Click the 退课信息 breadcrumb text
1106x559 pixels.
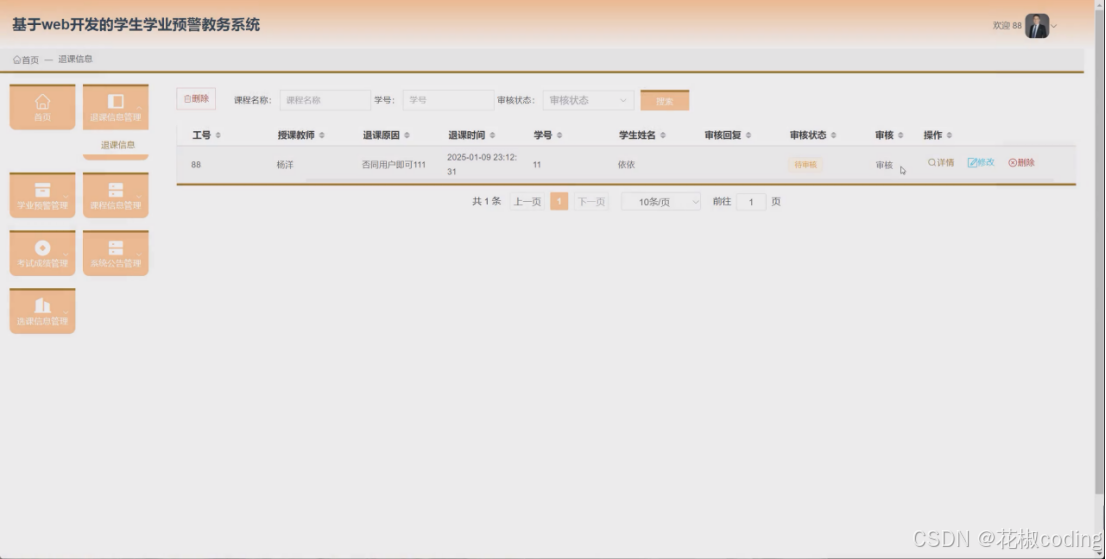(75, 59)
